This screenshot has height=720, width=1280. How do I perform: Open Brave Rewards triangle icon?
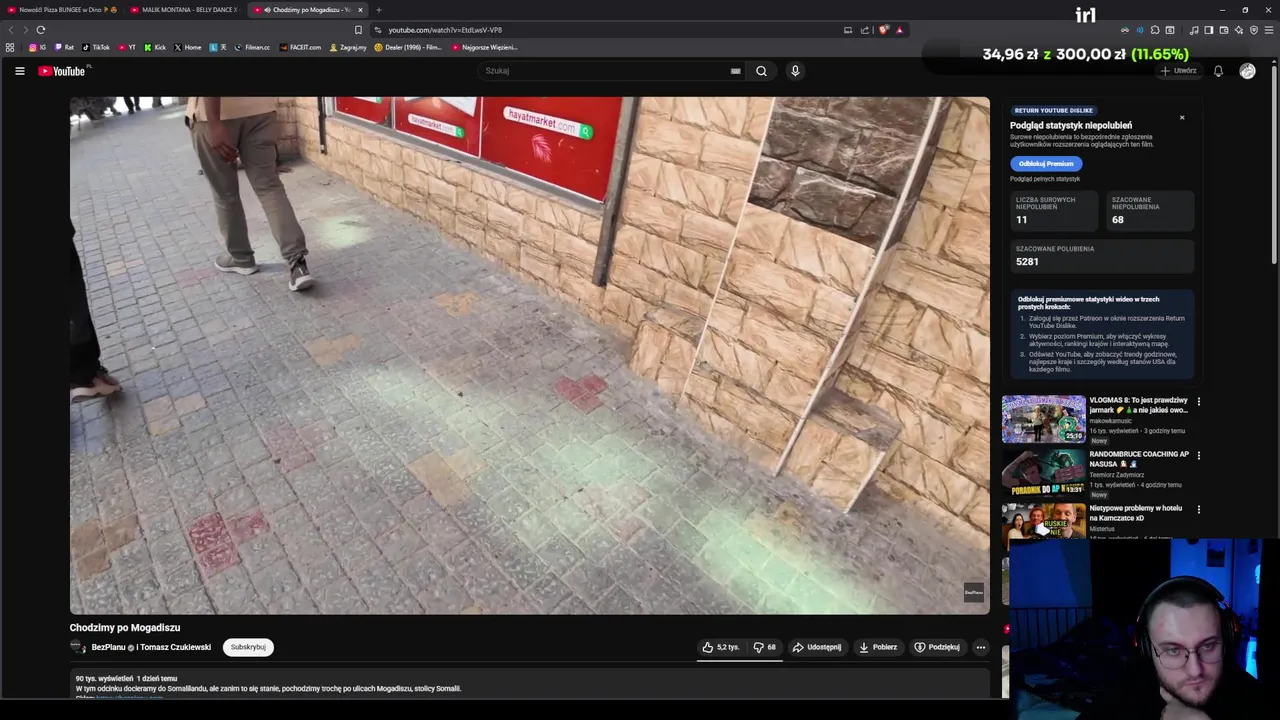click(x=899, y=30)
